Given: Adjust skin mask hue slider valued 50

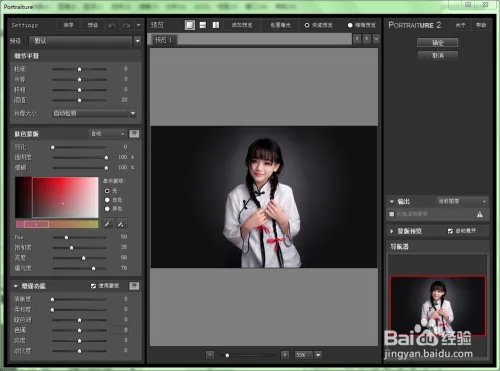Looking at the screenshot, I should pos(79,237).
